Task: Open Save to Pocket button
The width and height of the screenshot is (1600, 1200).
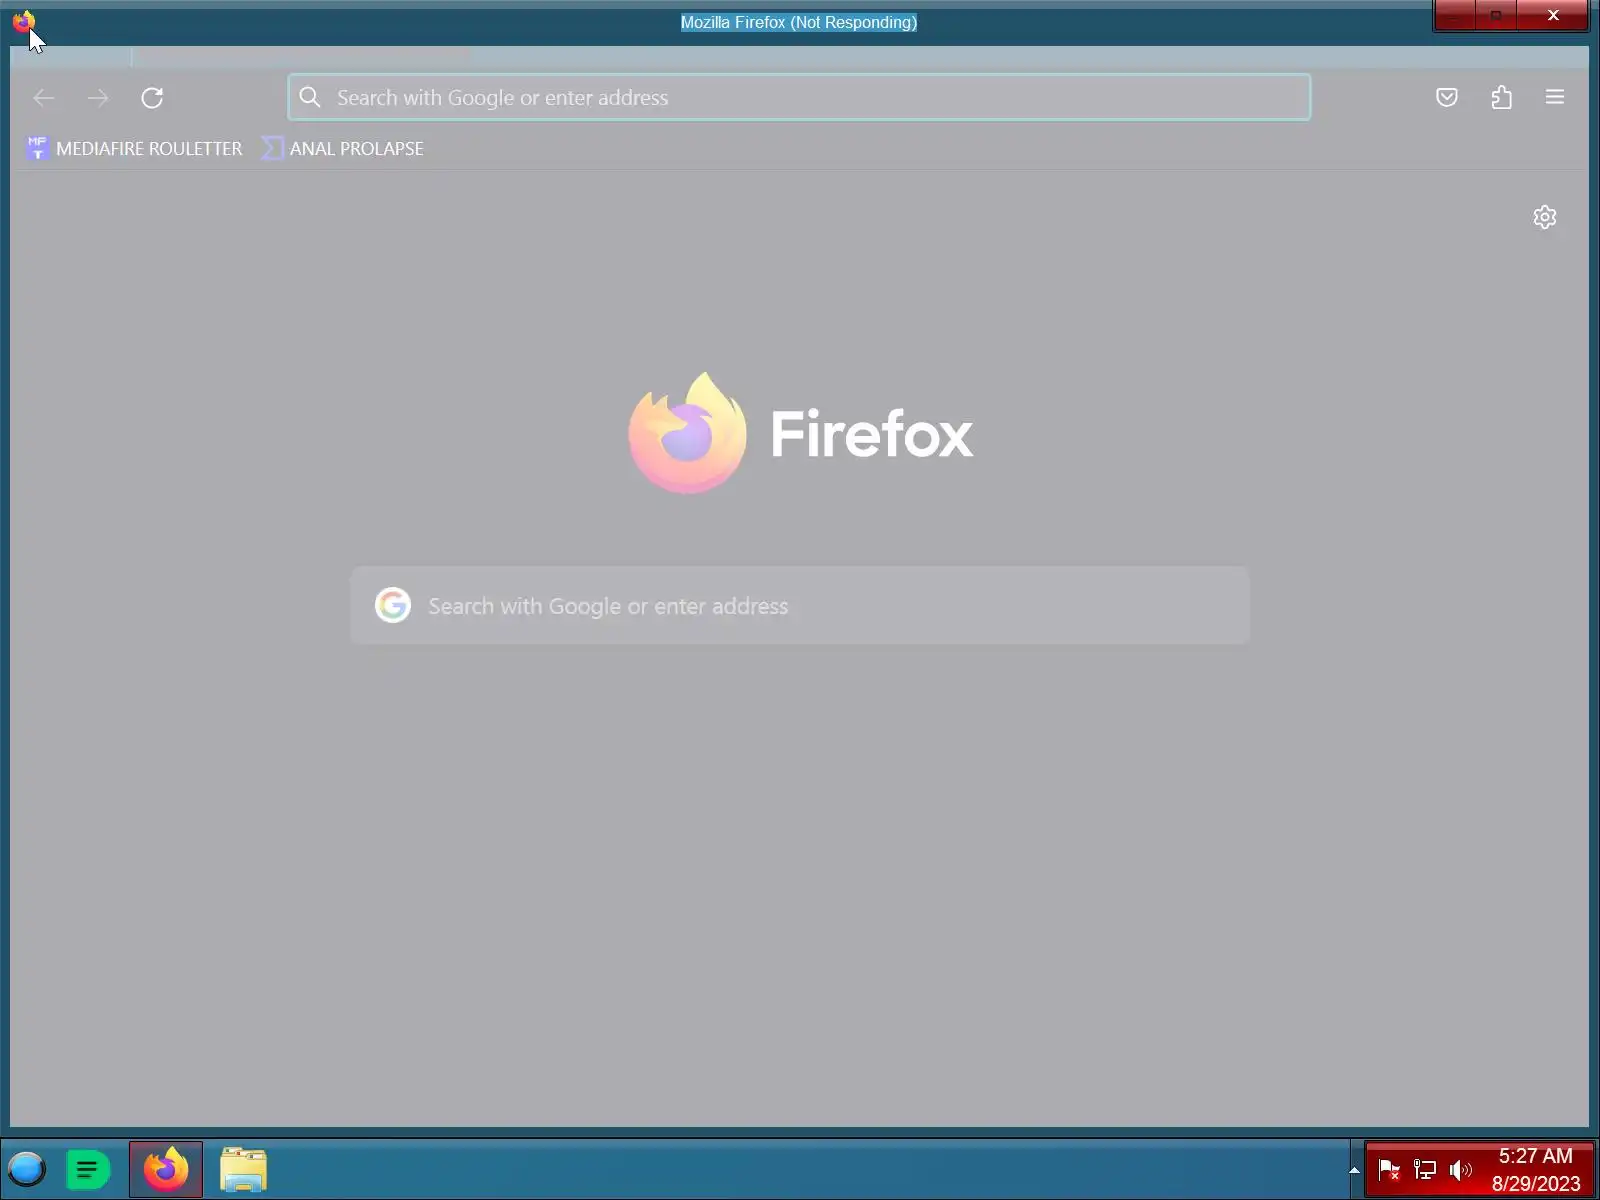Action: (1446, 97)
